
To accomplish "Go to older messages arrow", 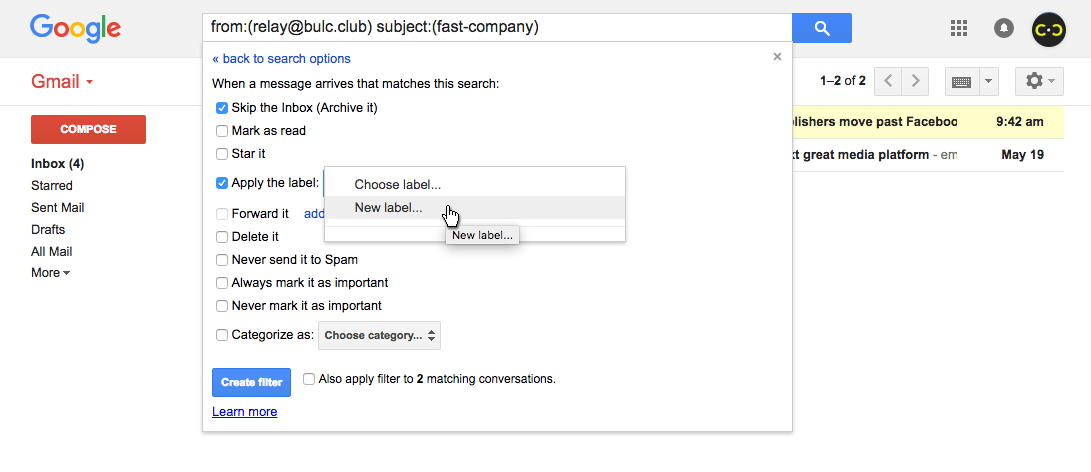I will (x=915, y=81).
